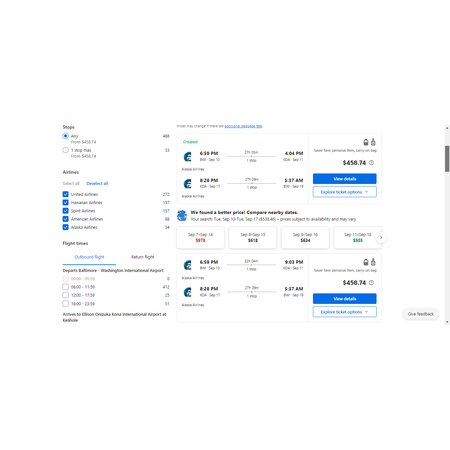Click Alaska Airlines logo on second card's return flight
This screenshot has height=450, width=450.
point(188,292)
